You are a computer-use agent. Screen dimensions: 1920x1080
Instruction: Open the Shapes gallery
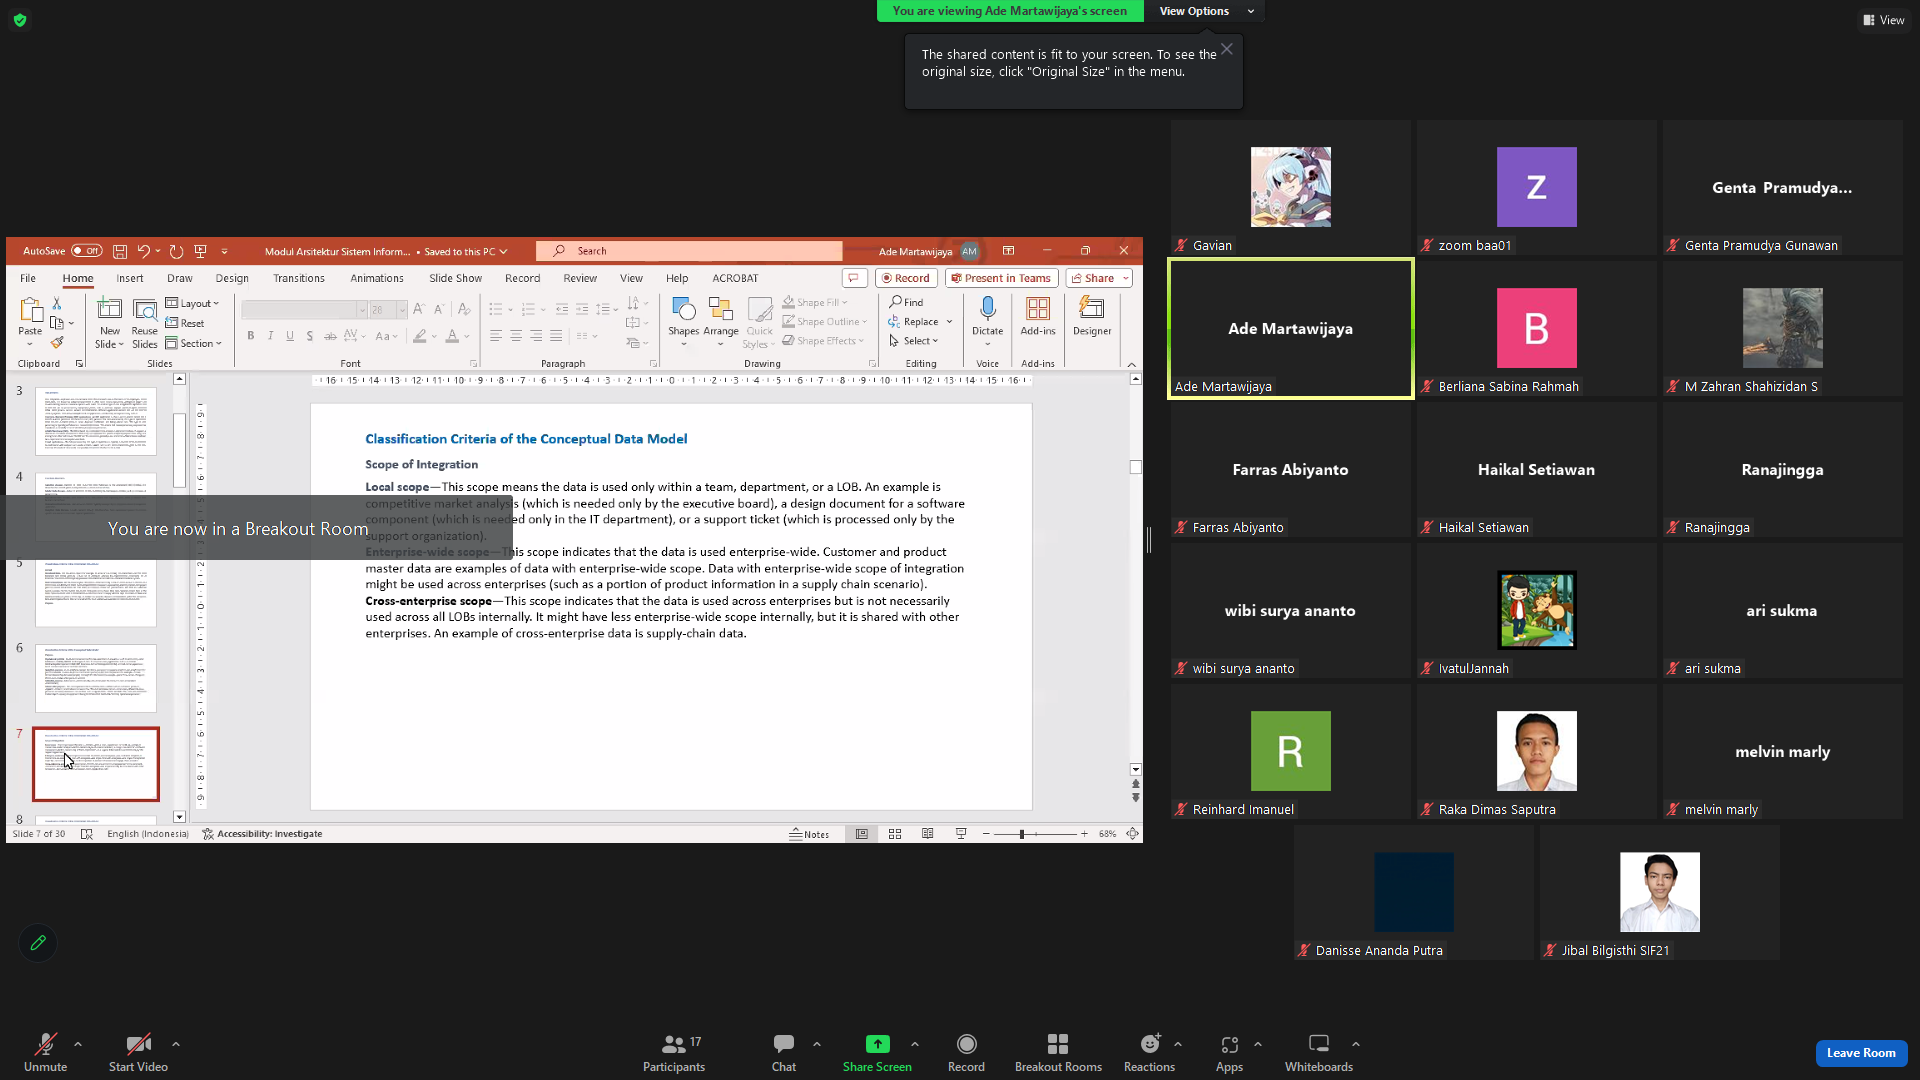pos(684,321)
